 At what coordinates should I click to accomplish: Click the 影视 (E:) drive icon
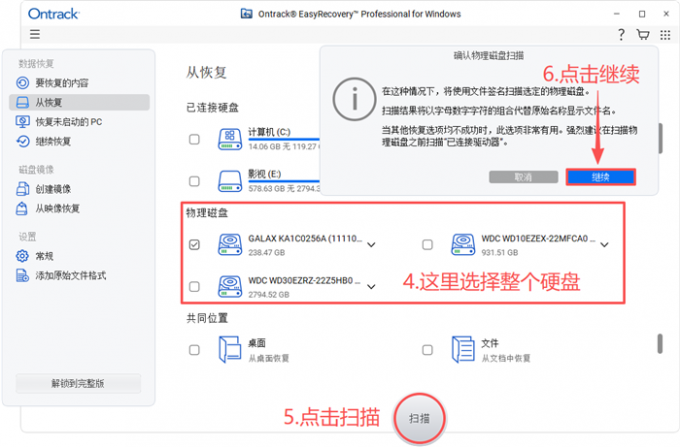pyautogui.click(x=230, y=181)
